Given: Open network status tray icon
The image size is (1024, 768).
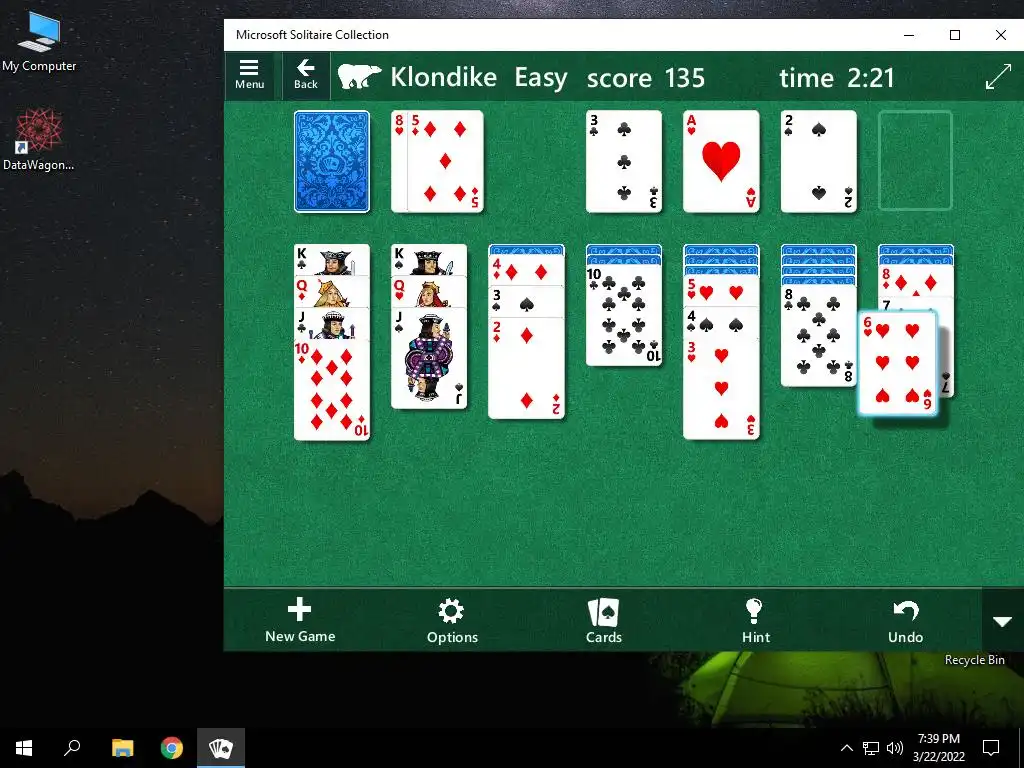Looking at the screenshot, I should pyautogui.click(x=871, y=748).
